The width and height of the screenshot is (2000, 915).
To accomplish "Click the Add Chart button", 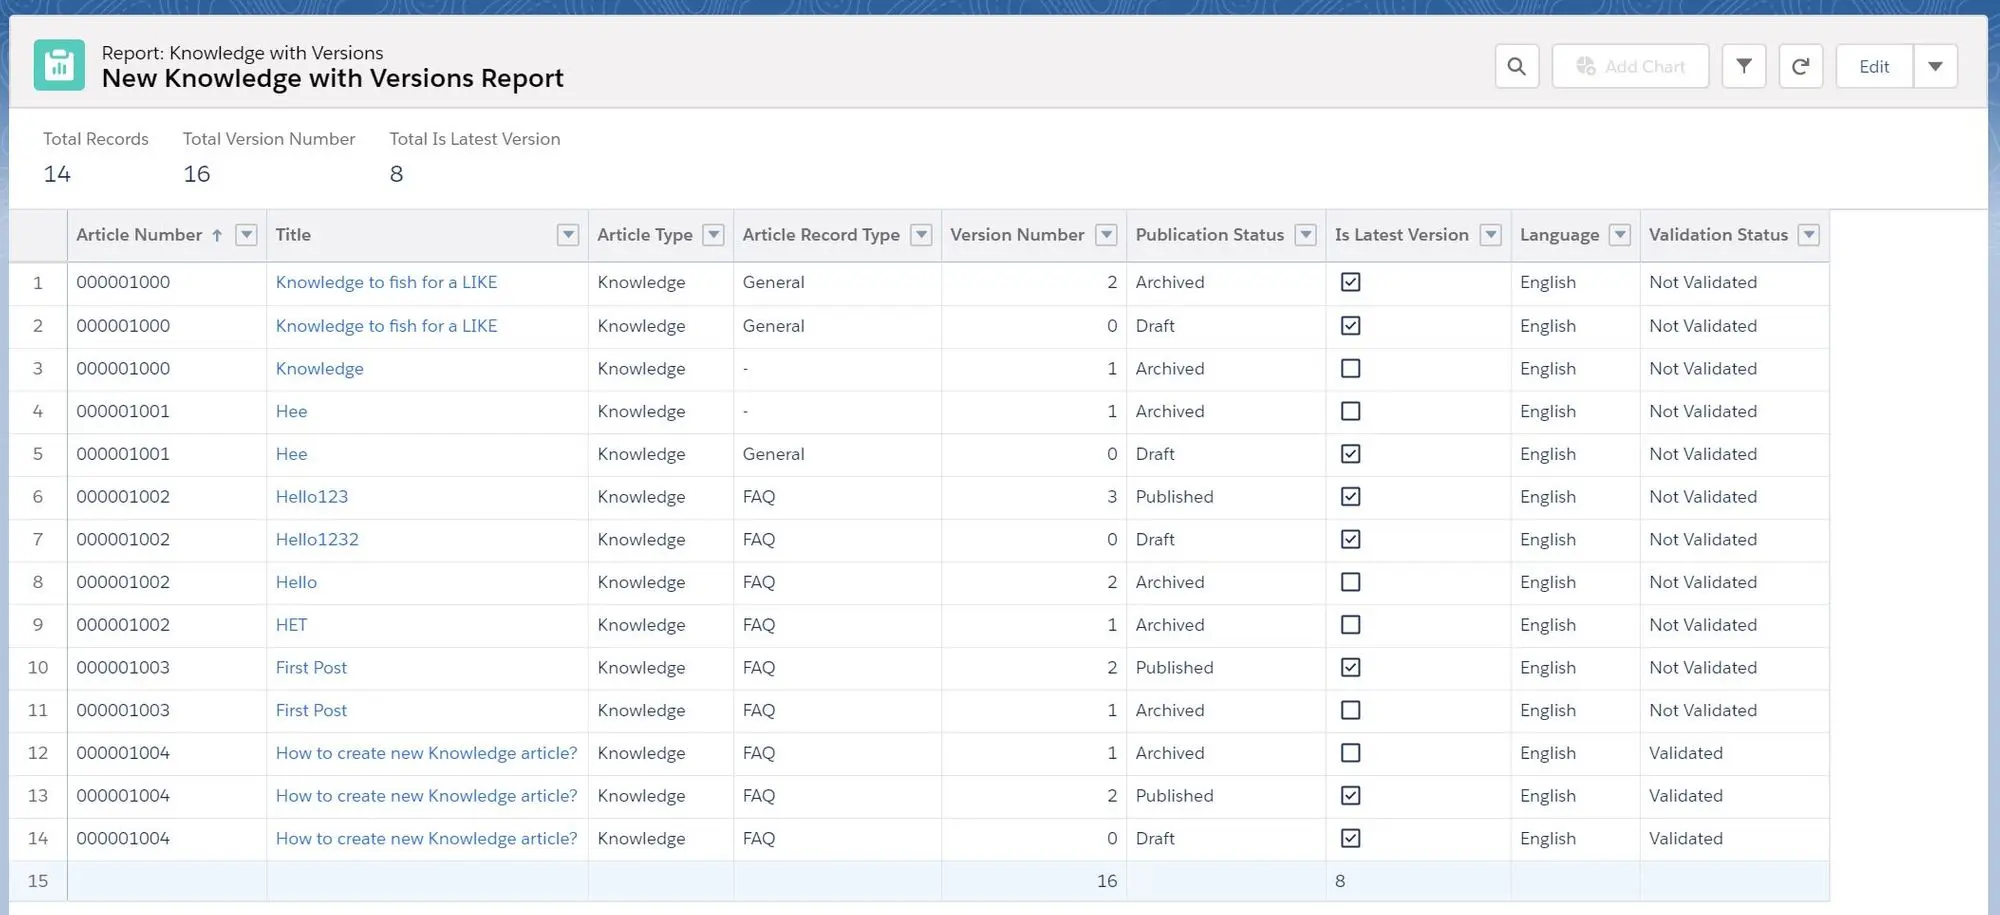I will point(1630,66).
